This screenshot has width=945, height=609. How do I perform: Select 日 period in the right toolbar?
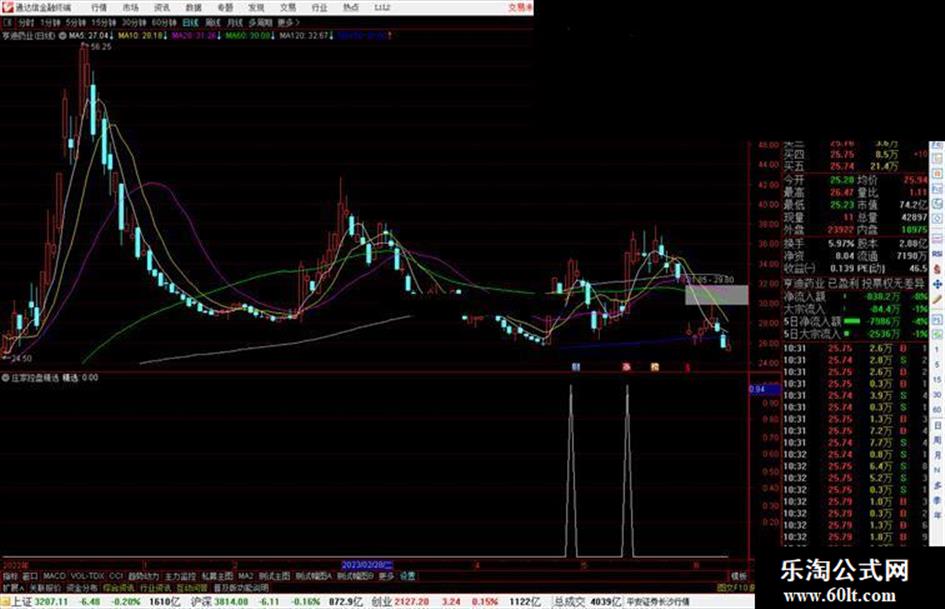(937, 426)
